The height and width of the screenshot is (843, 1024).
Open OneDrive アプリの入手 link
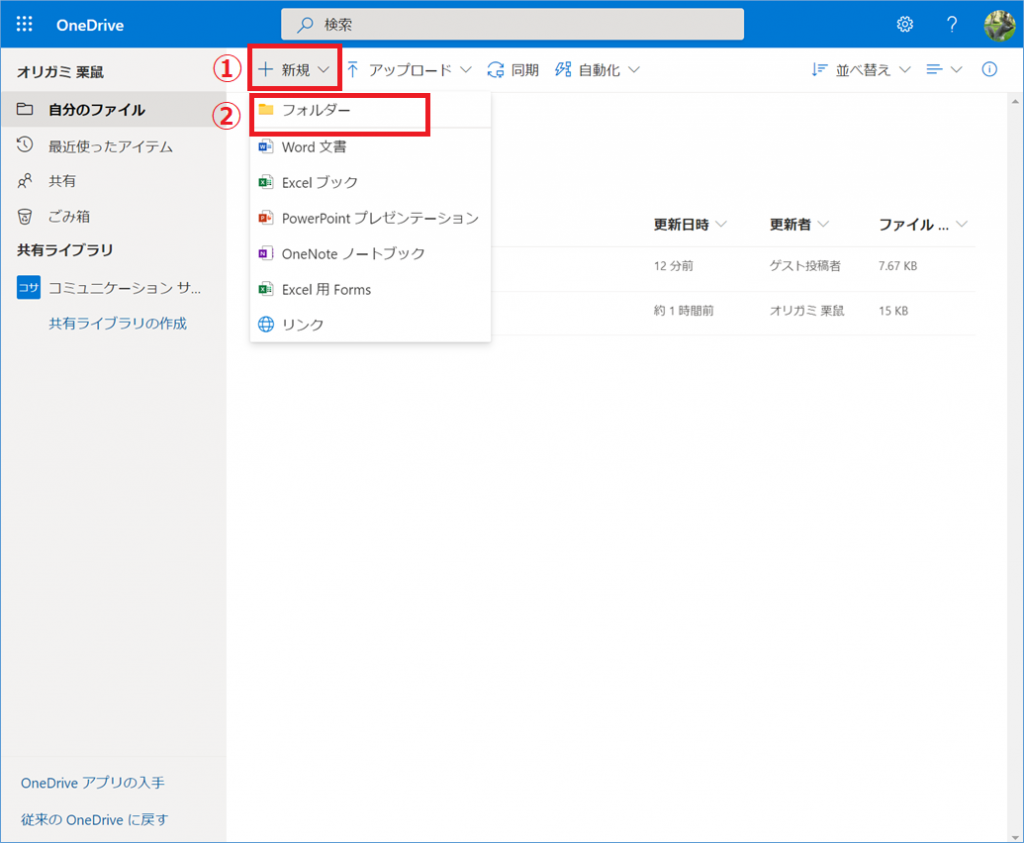[93, 782]
